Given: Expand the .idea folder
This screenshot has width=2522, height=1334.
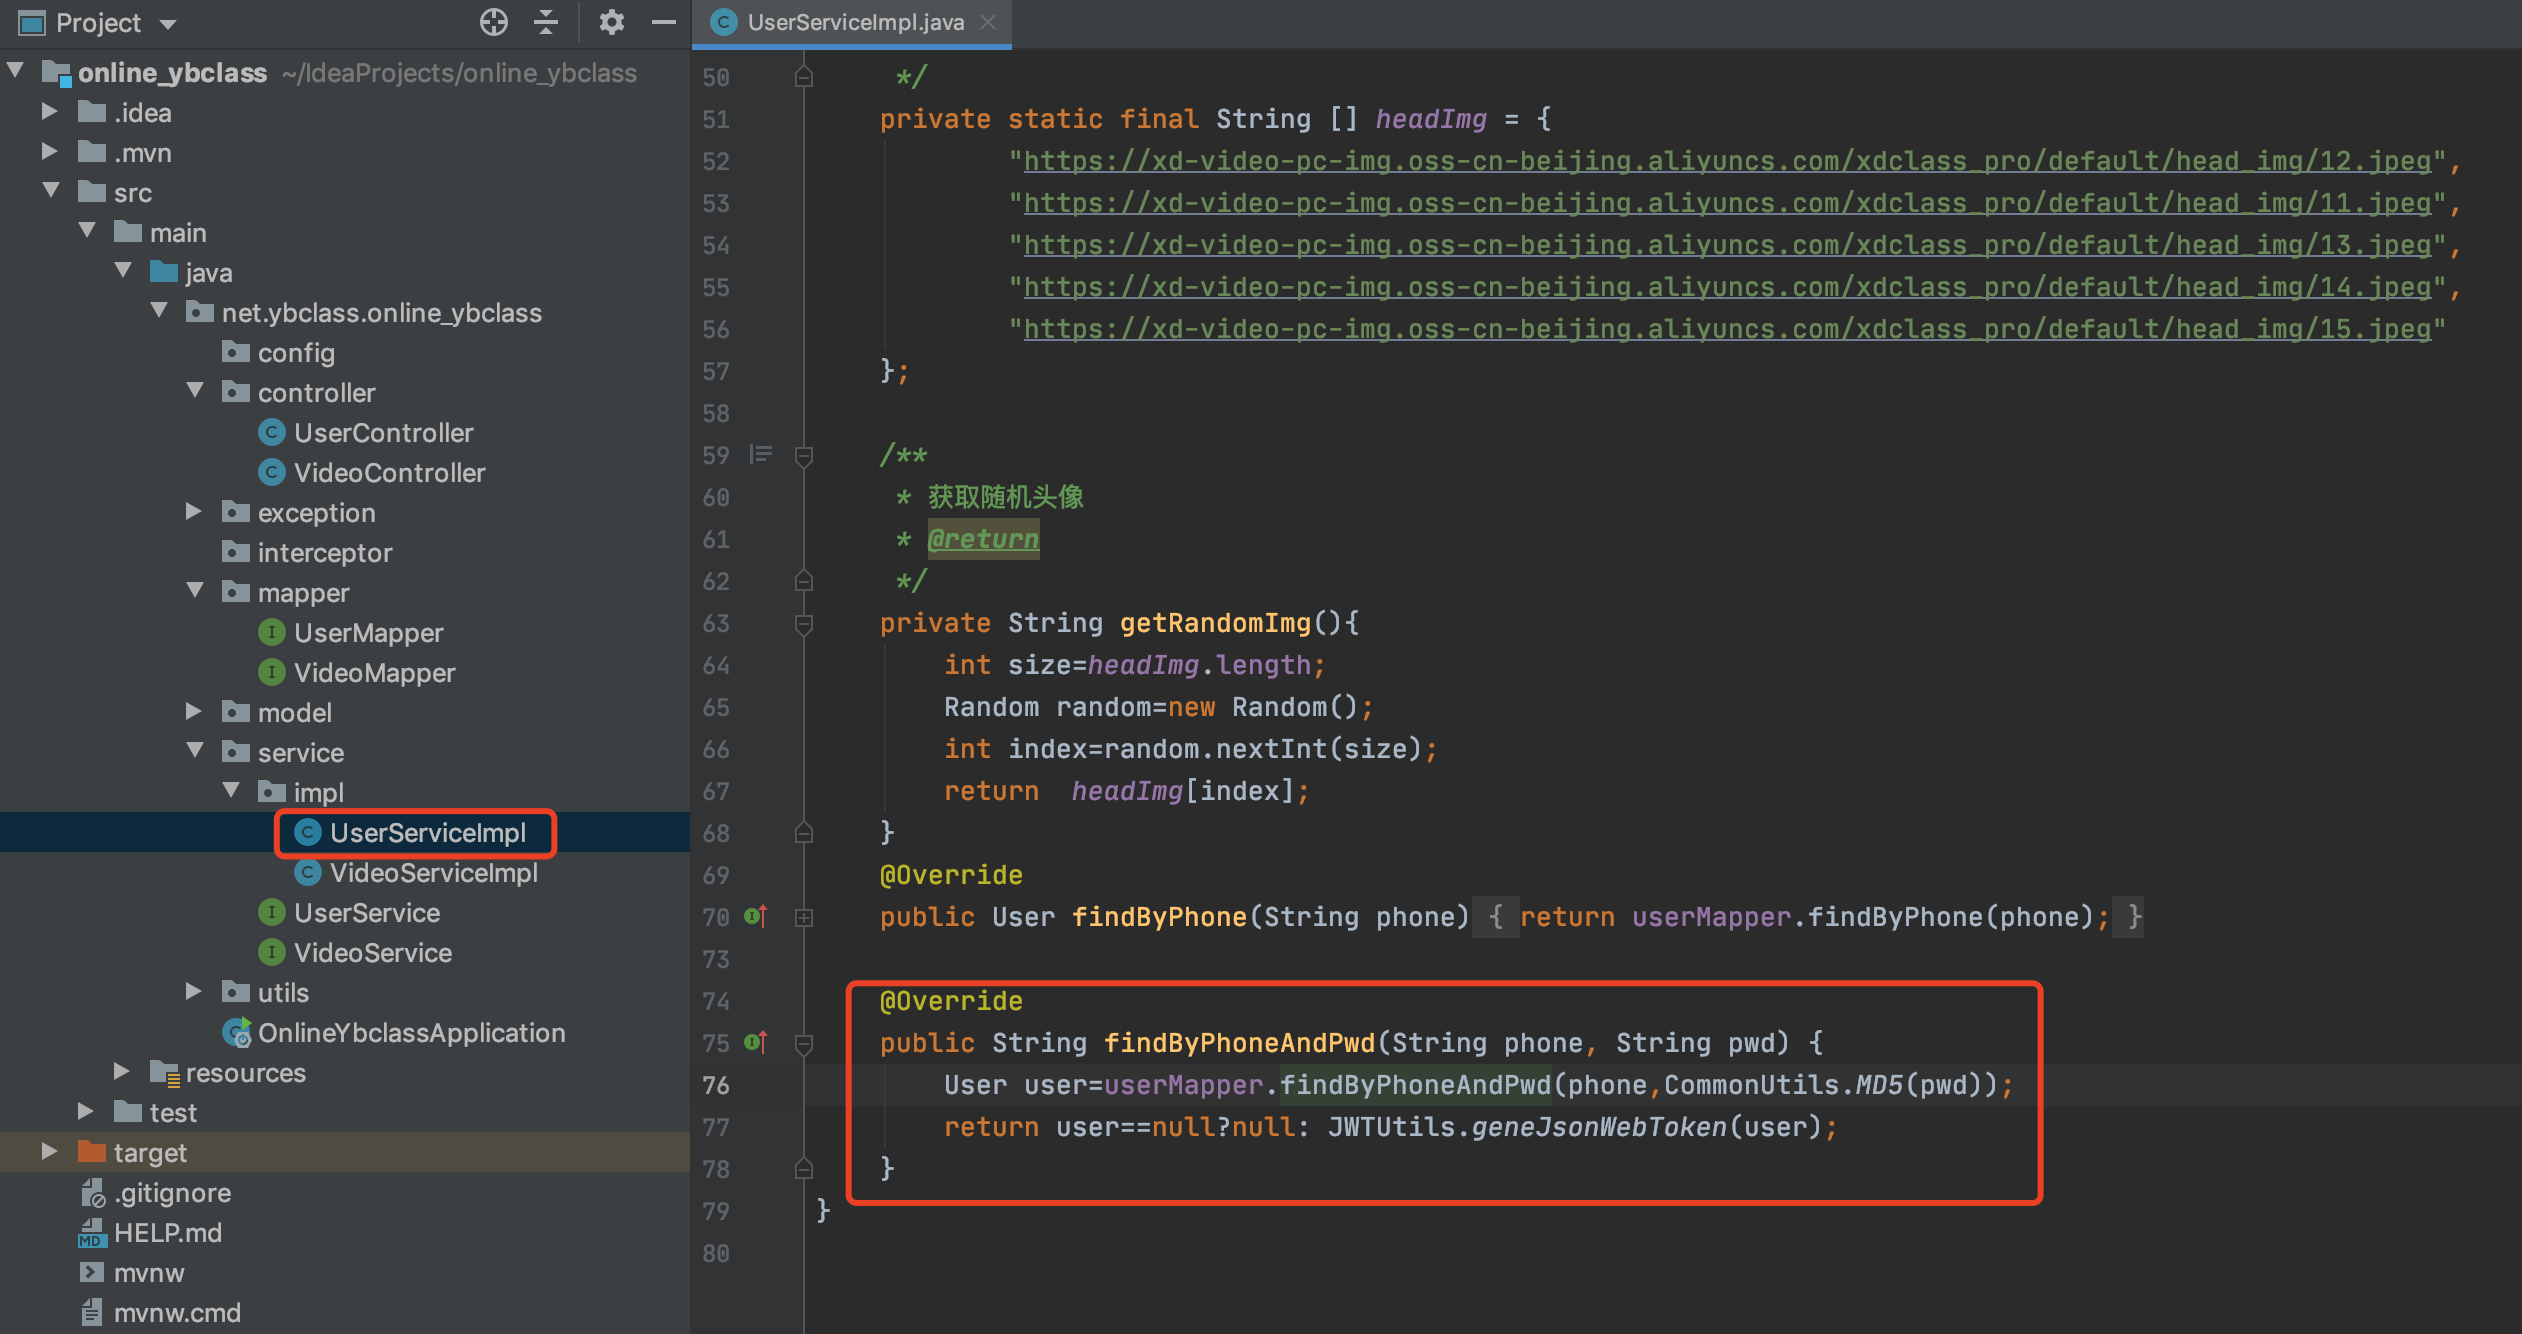Looking at the screenshot, I should click(49, 111).
